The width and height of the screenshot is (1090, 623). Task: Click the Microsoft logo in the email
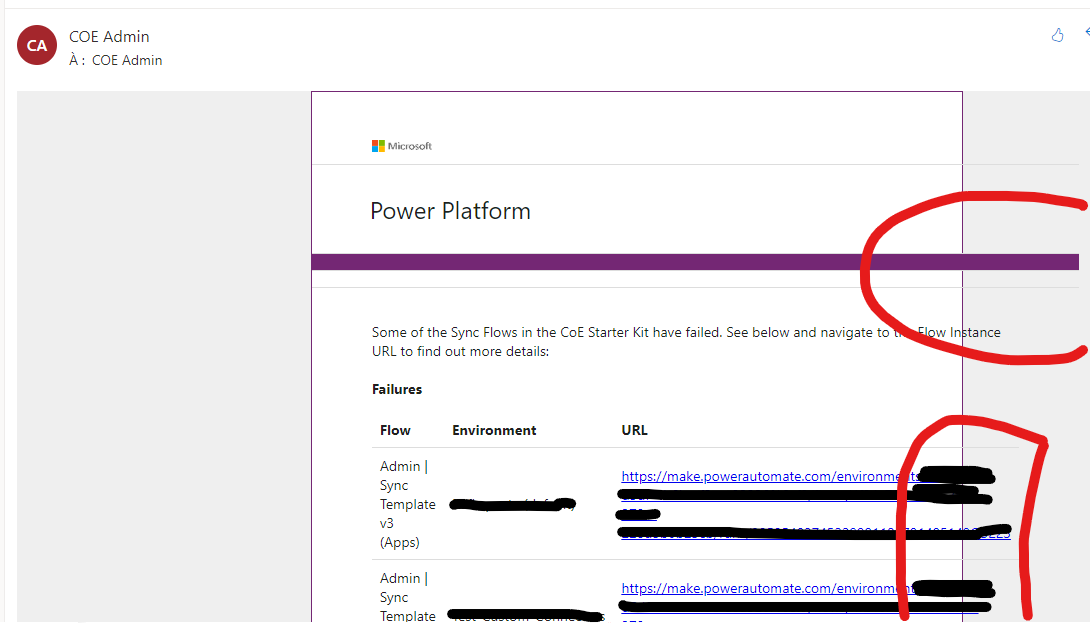402,146
